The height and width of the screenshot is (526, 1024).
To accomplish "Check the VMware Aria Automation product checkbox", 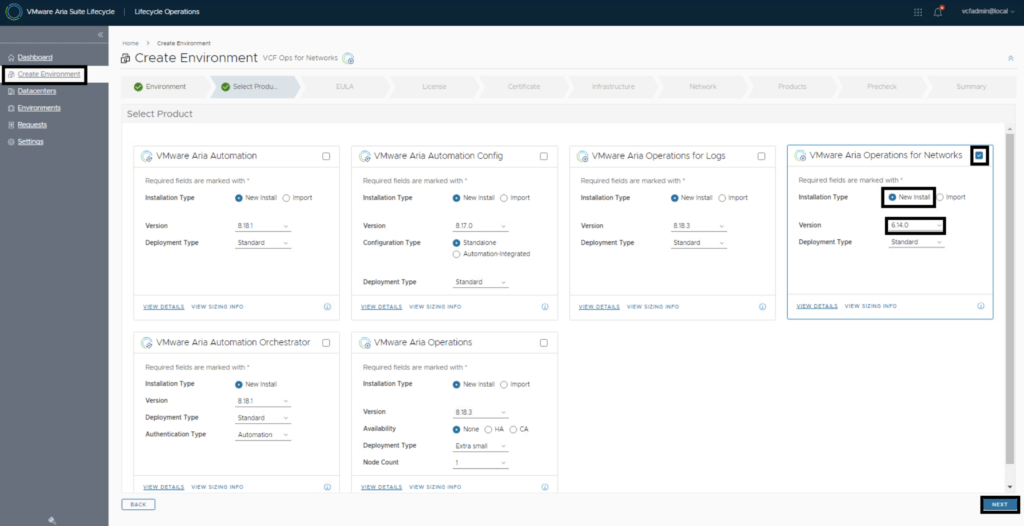I will click(x=326, y=156).
